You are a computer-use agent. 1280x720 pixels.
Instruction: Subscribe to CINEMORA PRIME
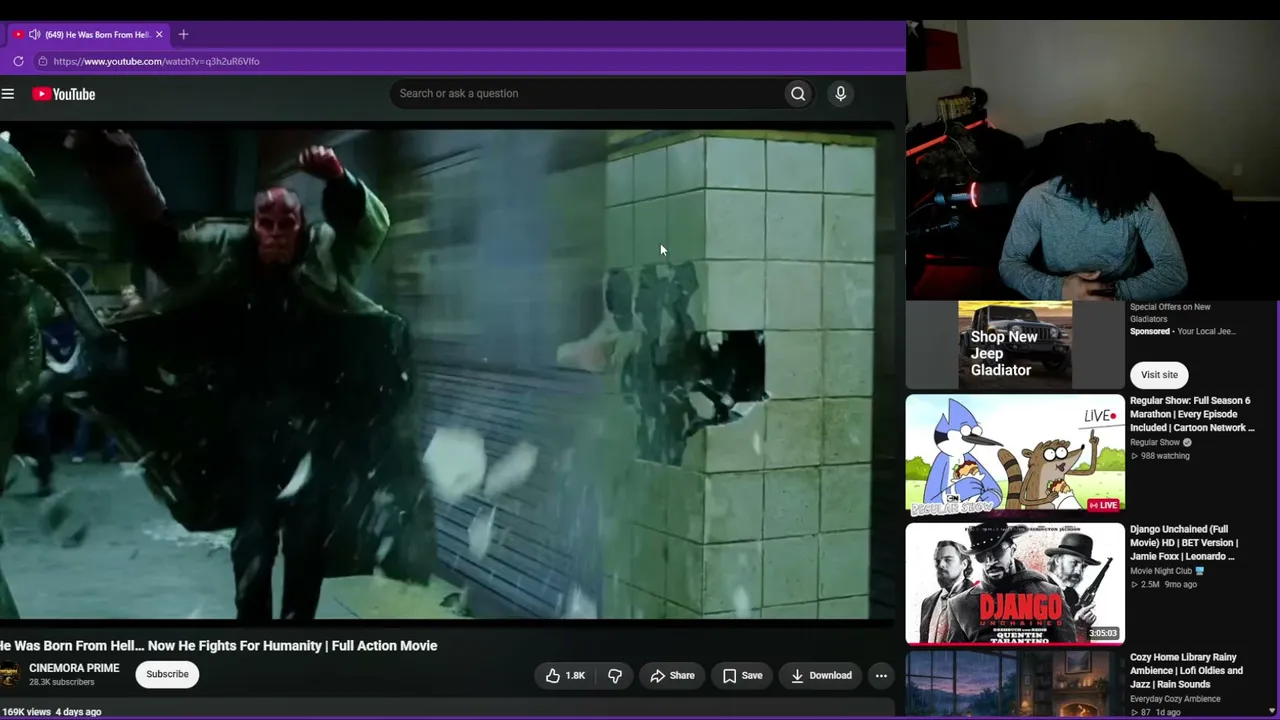(x=167, y=674)
